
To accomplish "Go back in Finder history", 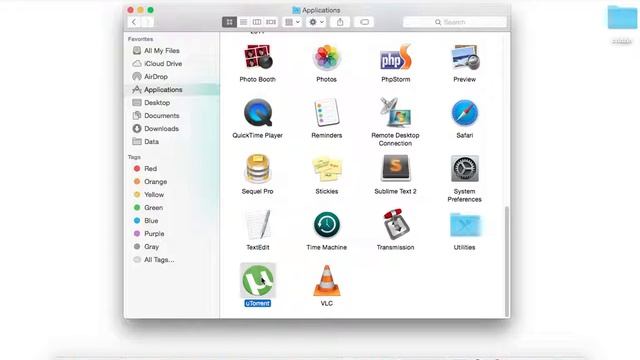I will (134, 22).
